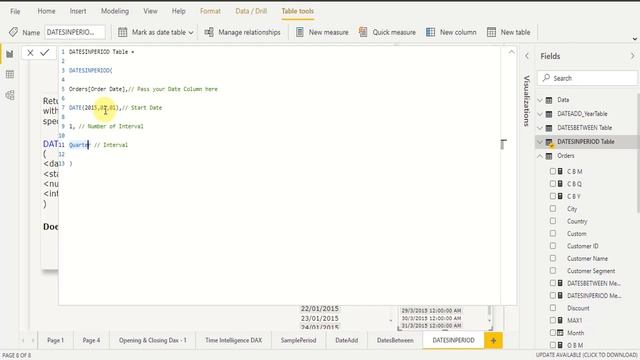Collapse the Fields pane arrow

click(632, 56)
